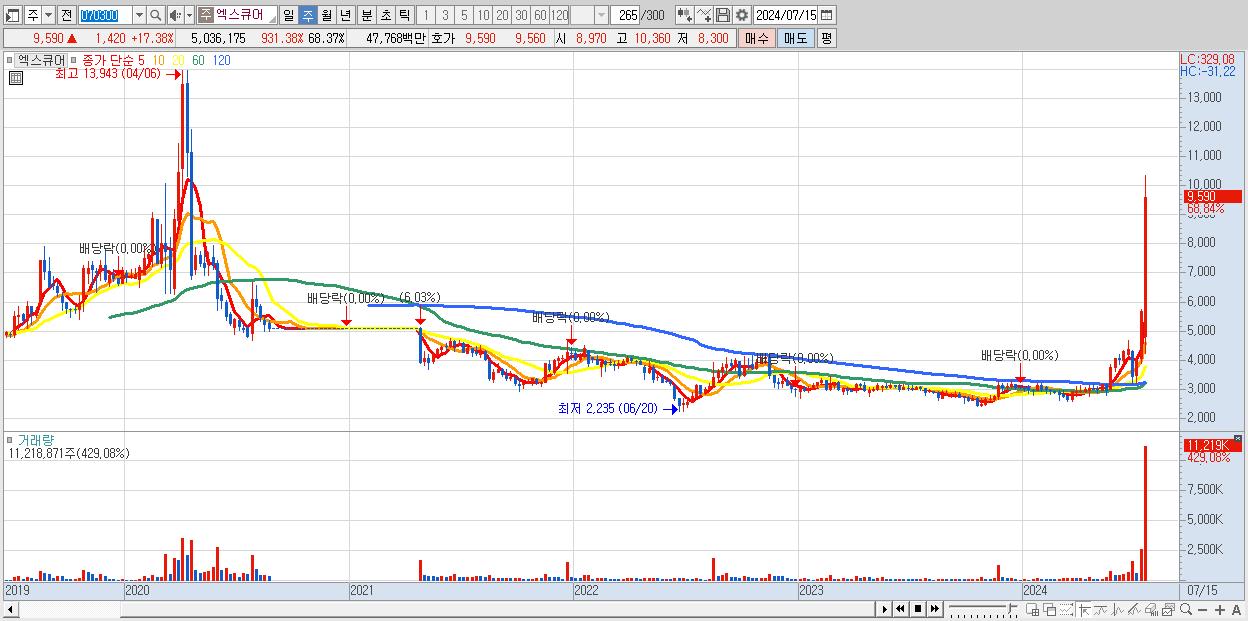Zoom out with the minus icon

tap(1202, 609)
